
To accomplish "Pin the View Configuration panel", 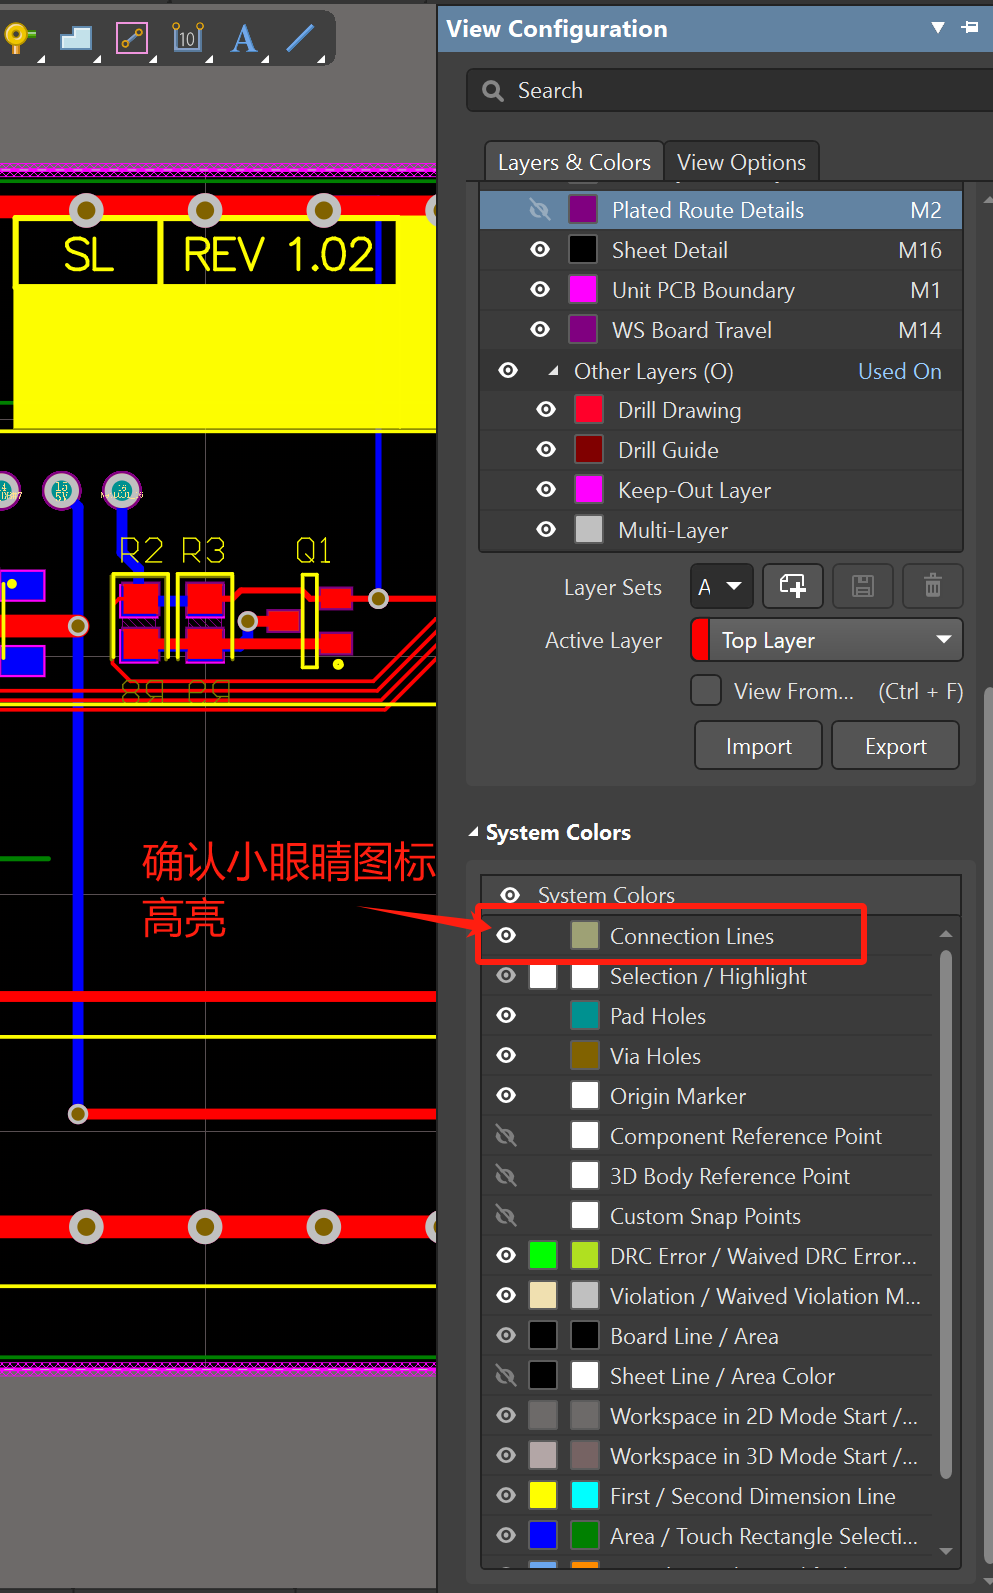I will pos(970,28).
